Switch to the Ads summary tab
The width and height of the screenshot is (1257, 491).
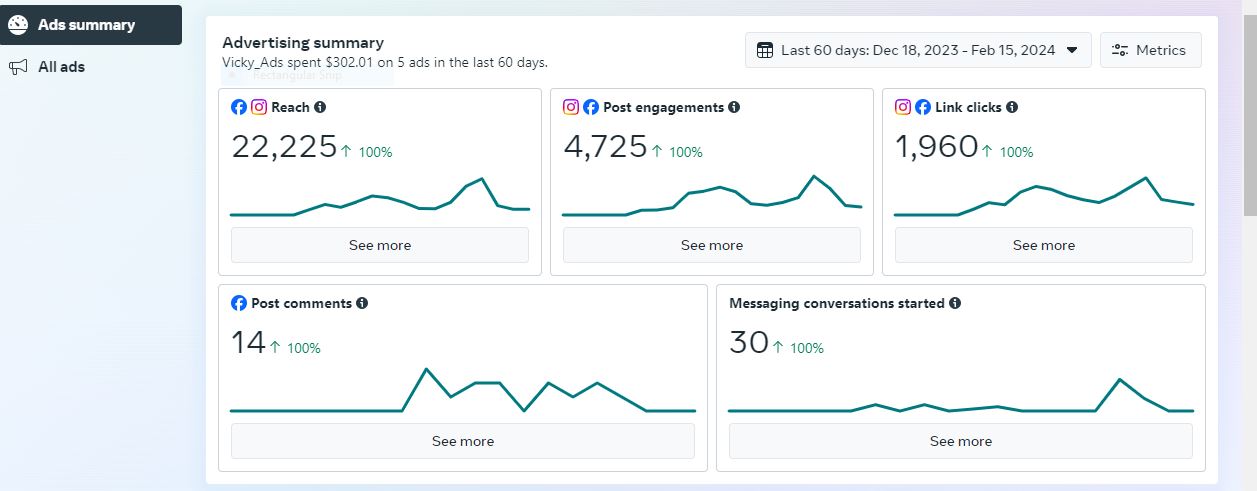pos(90,24)
